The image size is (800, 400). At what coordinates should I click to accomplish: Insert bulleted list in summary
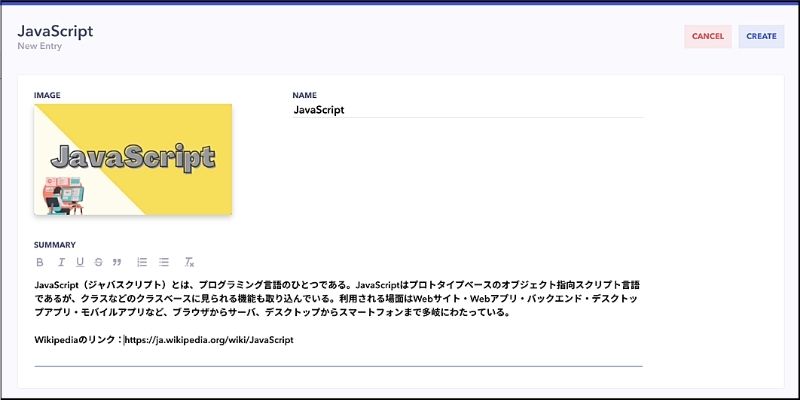164,262
